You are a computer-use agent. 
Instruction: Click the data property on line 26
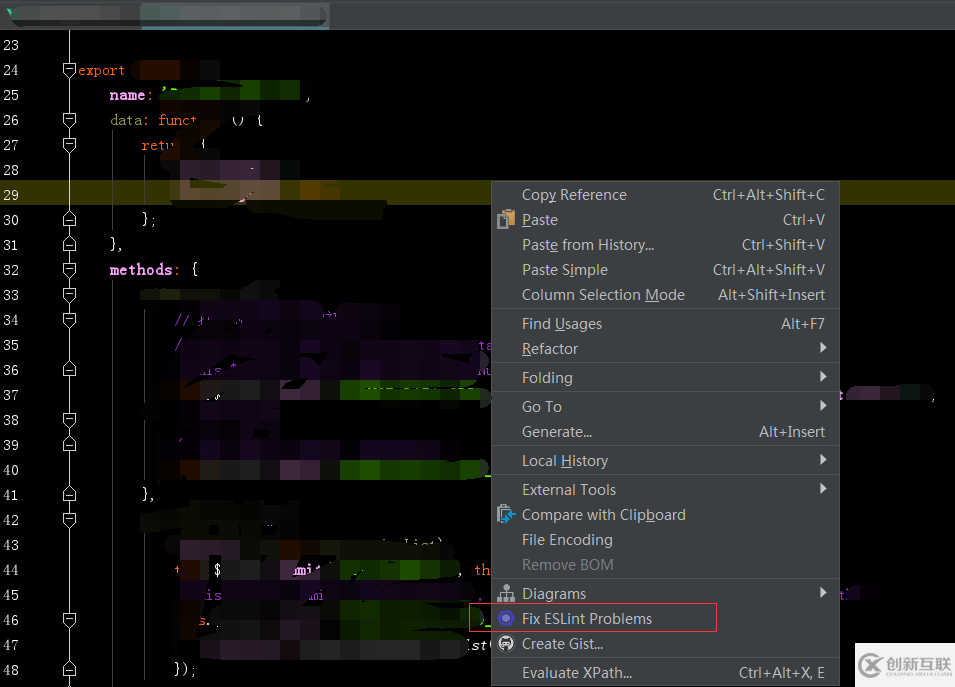click(x=126, y=120)
